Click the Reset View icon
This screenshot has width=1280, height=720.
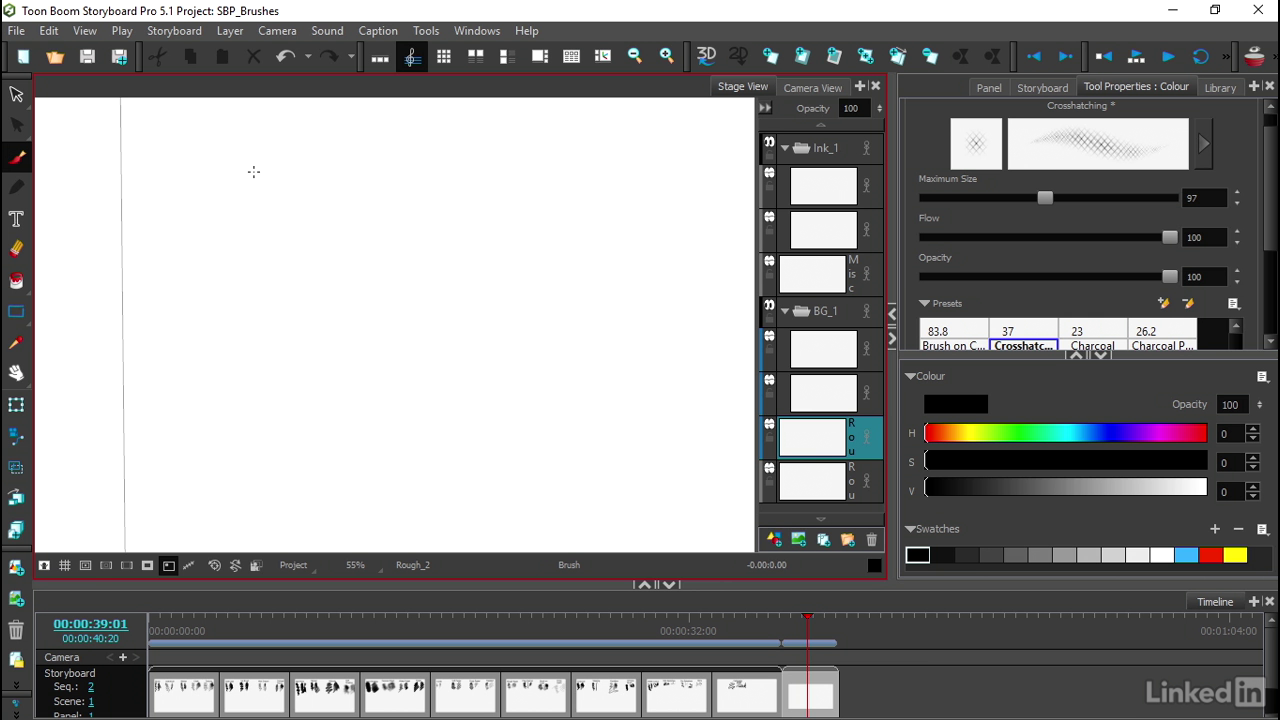pyautogui.click(x=214, y=566)
